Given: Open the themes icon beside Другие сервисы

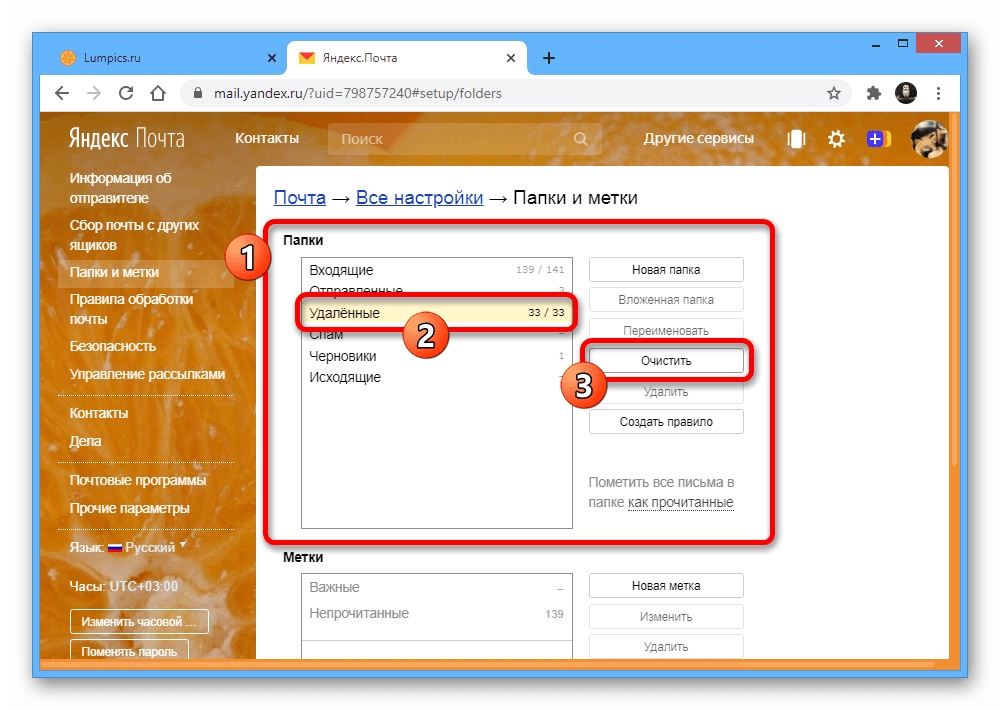Looking at the screenshot, I should [x=796, y=139].
